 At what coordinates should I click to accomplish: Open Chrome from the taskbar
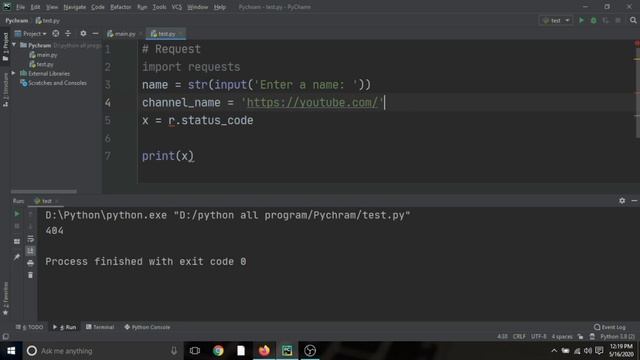218,351
